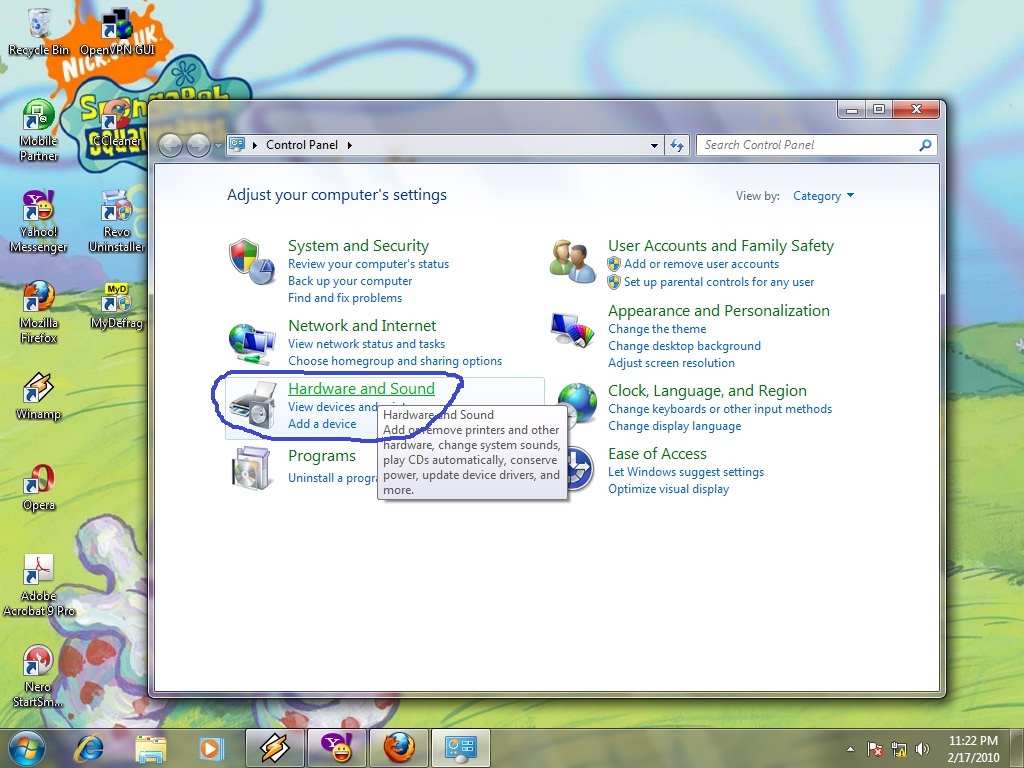The height and width of the screenshot is (768, 1024).
Task: Open Adjust screen resolution link
Action: [x=671, y=363]
